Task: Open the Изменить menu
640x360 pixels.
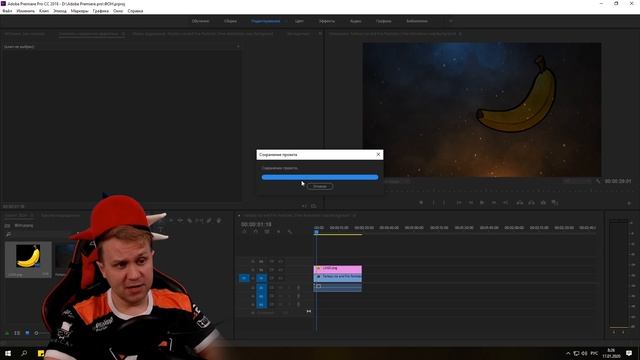Action: (x=25, y=11)
